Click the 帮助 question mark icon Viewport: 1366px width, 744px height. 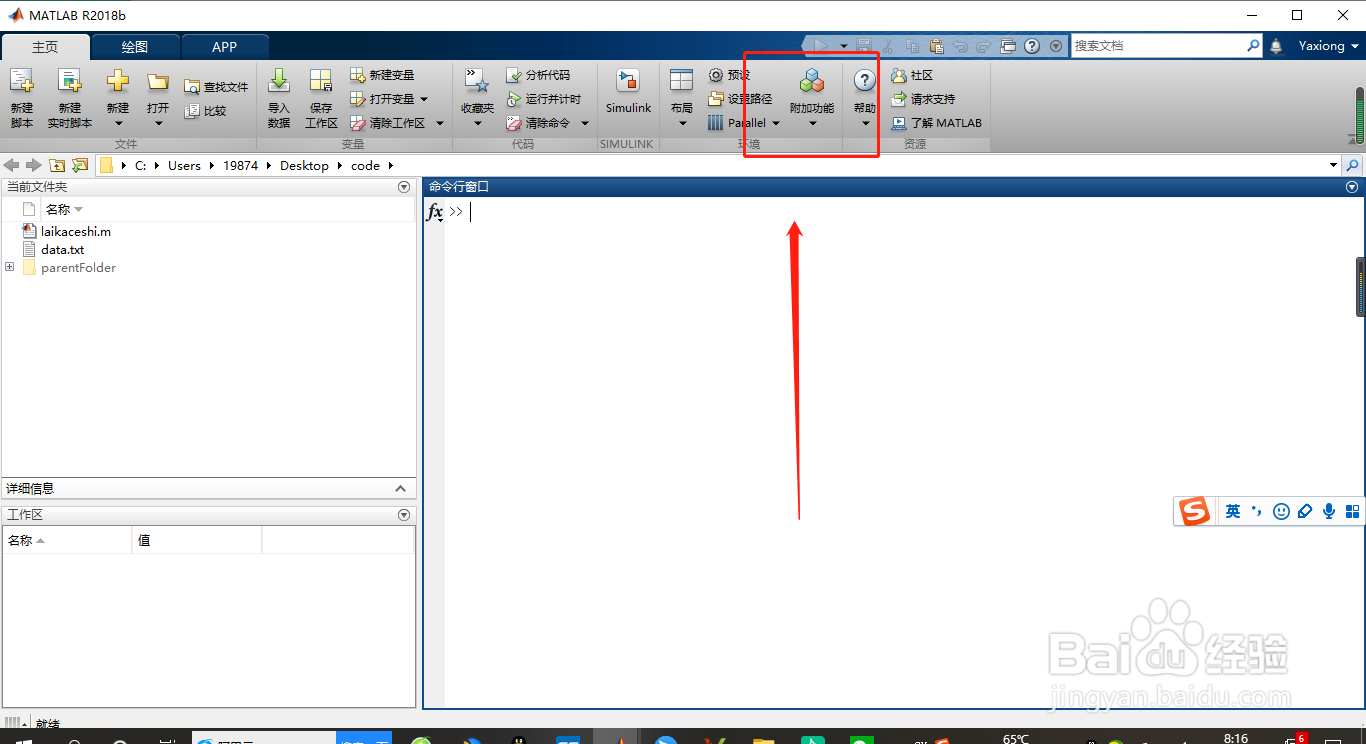(865, 81)
